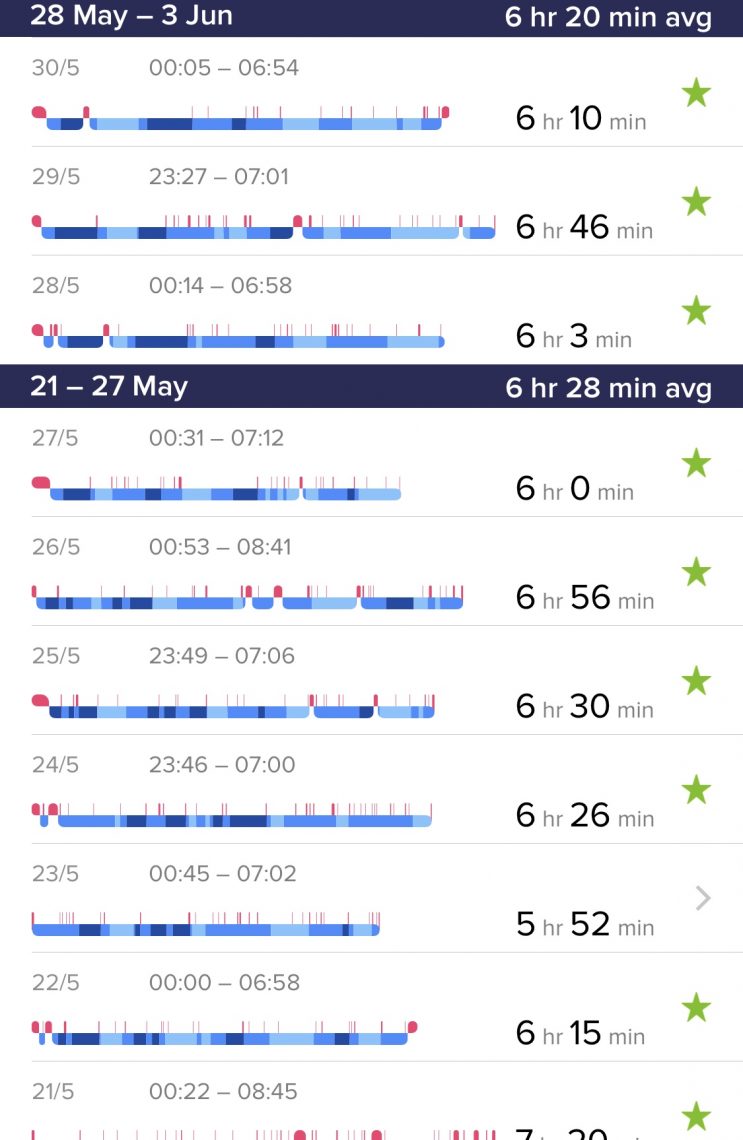Tap the green star for 29/5
Viewport: 743px width, 1140px height.
point(696,202)
